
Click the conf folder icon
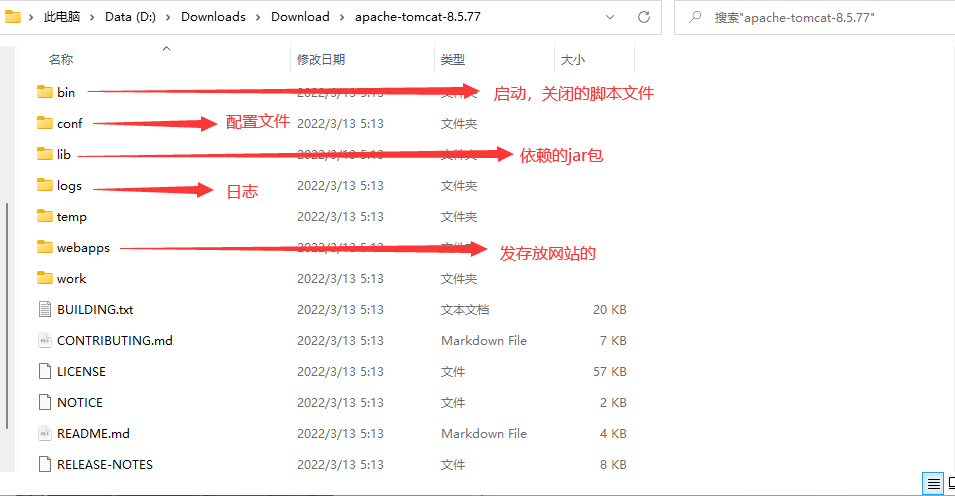44,123
